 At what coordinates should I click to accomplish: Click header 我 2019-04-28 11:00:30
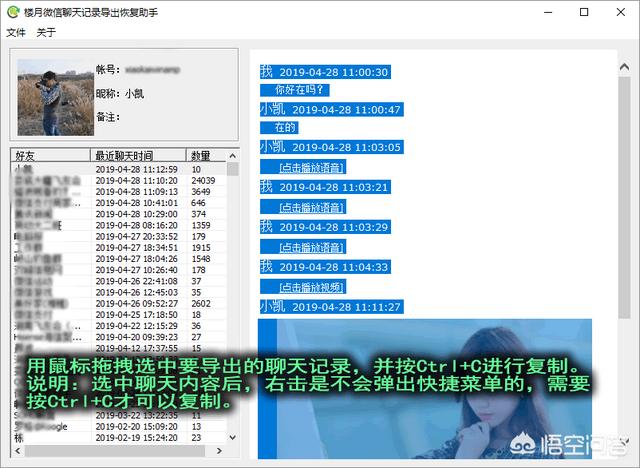325,72
